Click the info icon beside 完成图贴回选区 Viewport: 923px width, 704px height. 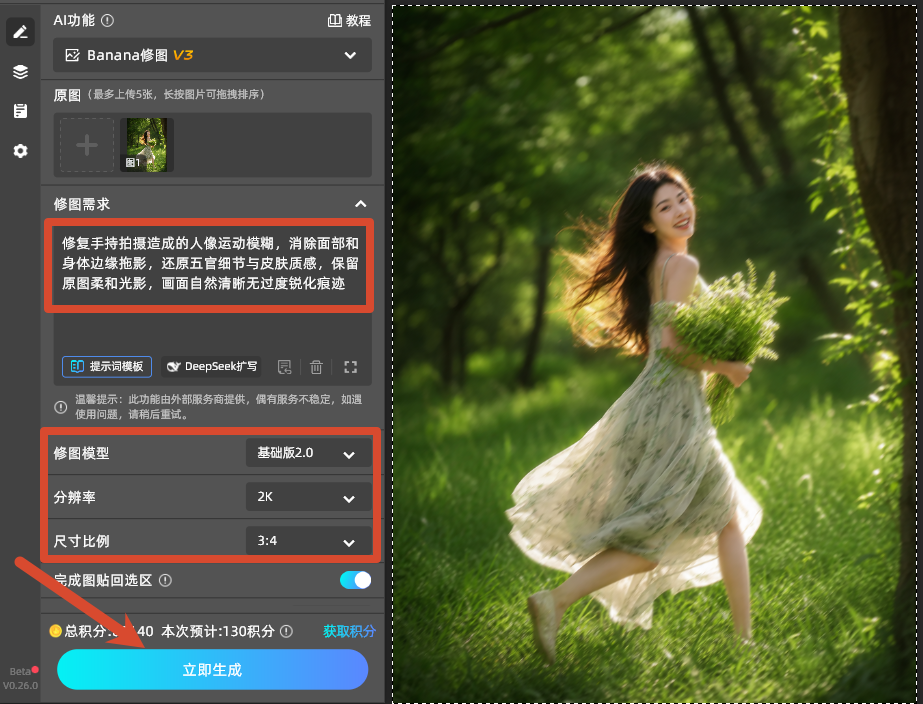click(x=165, y=580)
